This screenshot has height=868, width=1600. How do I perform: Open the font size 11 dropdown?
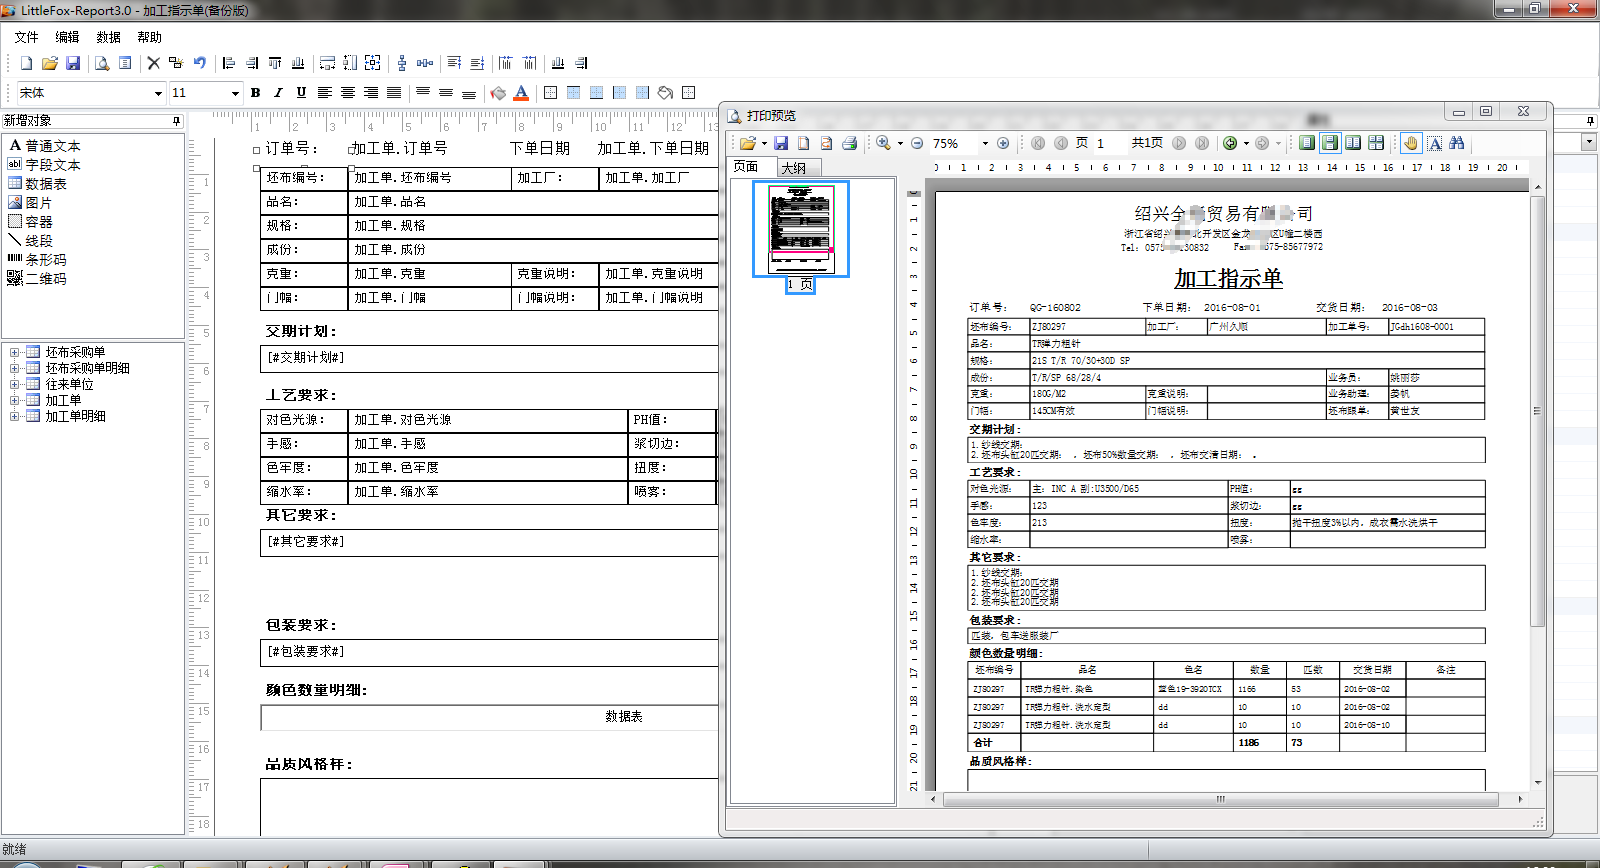pos(235,93)
